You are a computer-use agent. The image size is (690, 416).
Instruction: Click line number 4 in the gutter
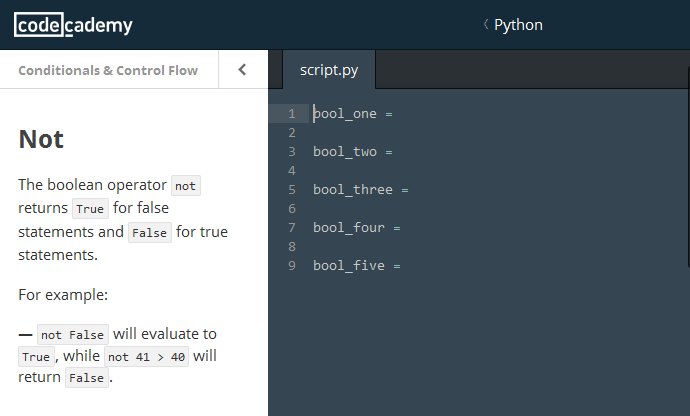(x=292, y=171)
